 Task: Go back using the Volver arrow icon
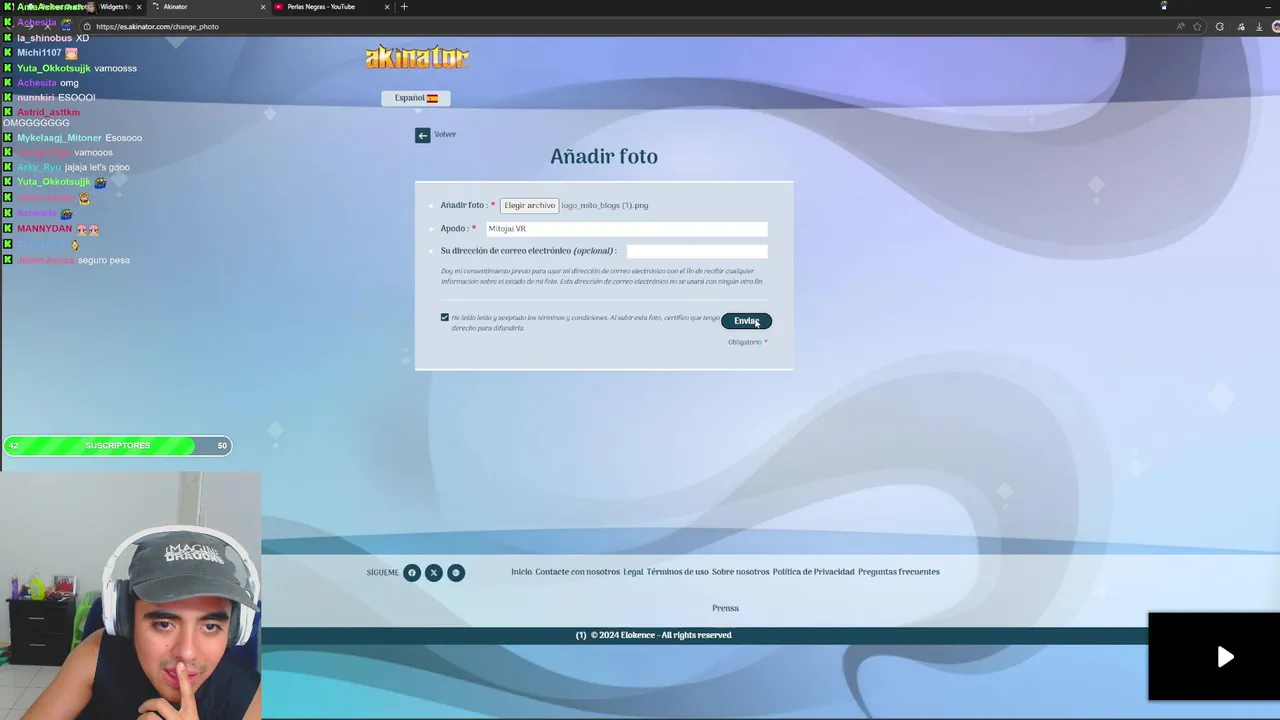point(422,135)
